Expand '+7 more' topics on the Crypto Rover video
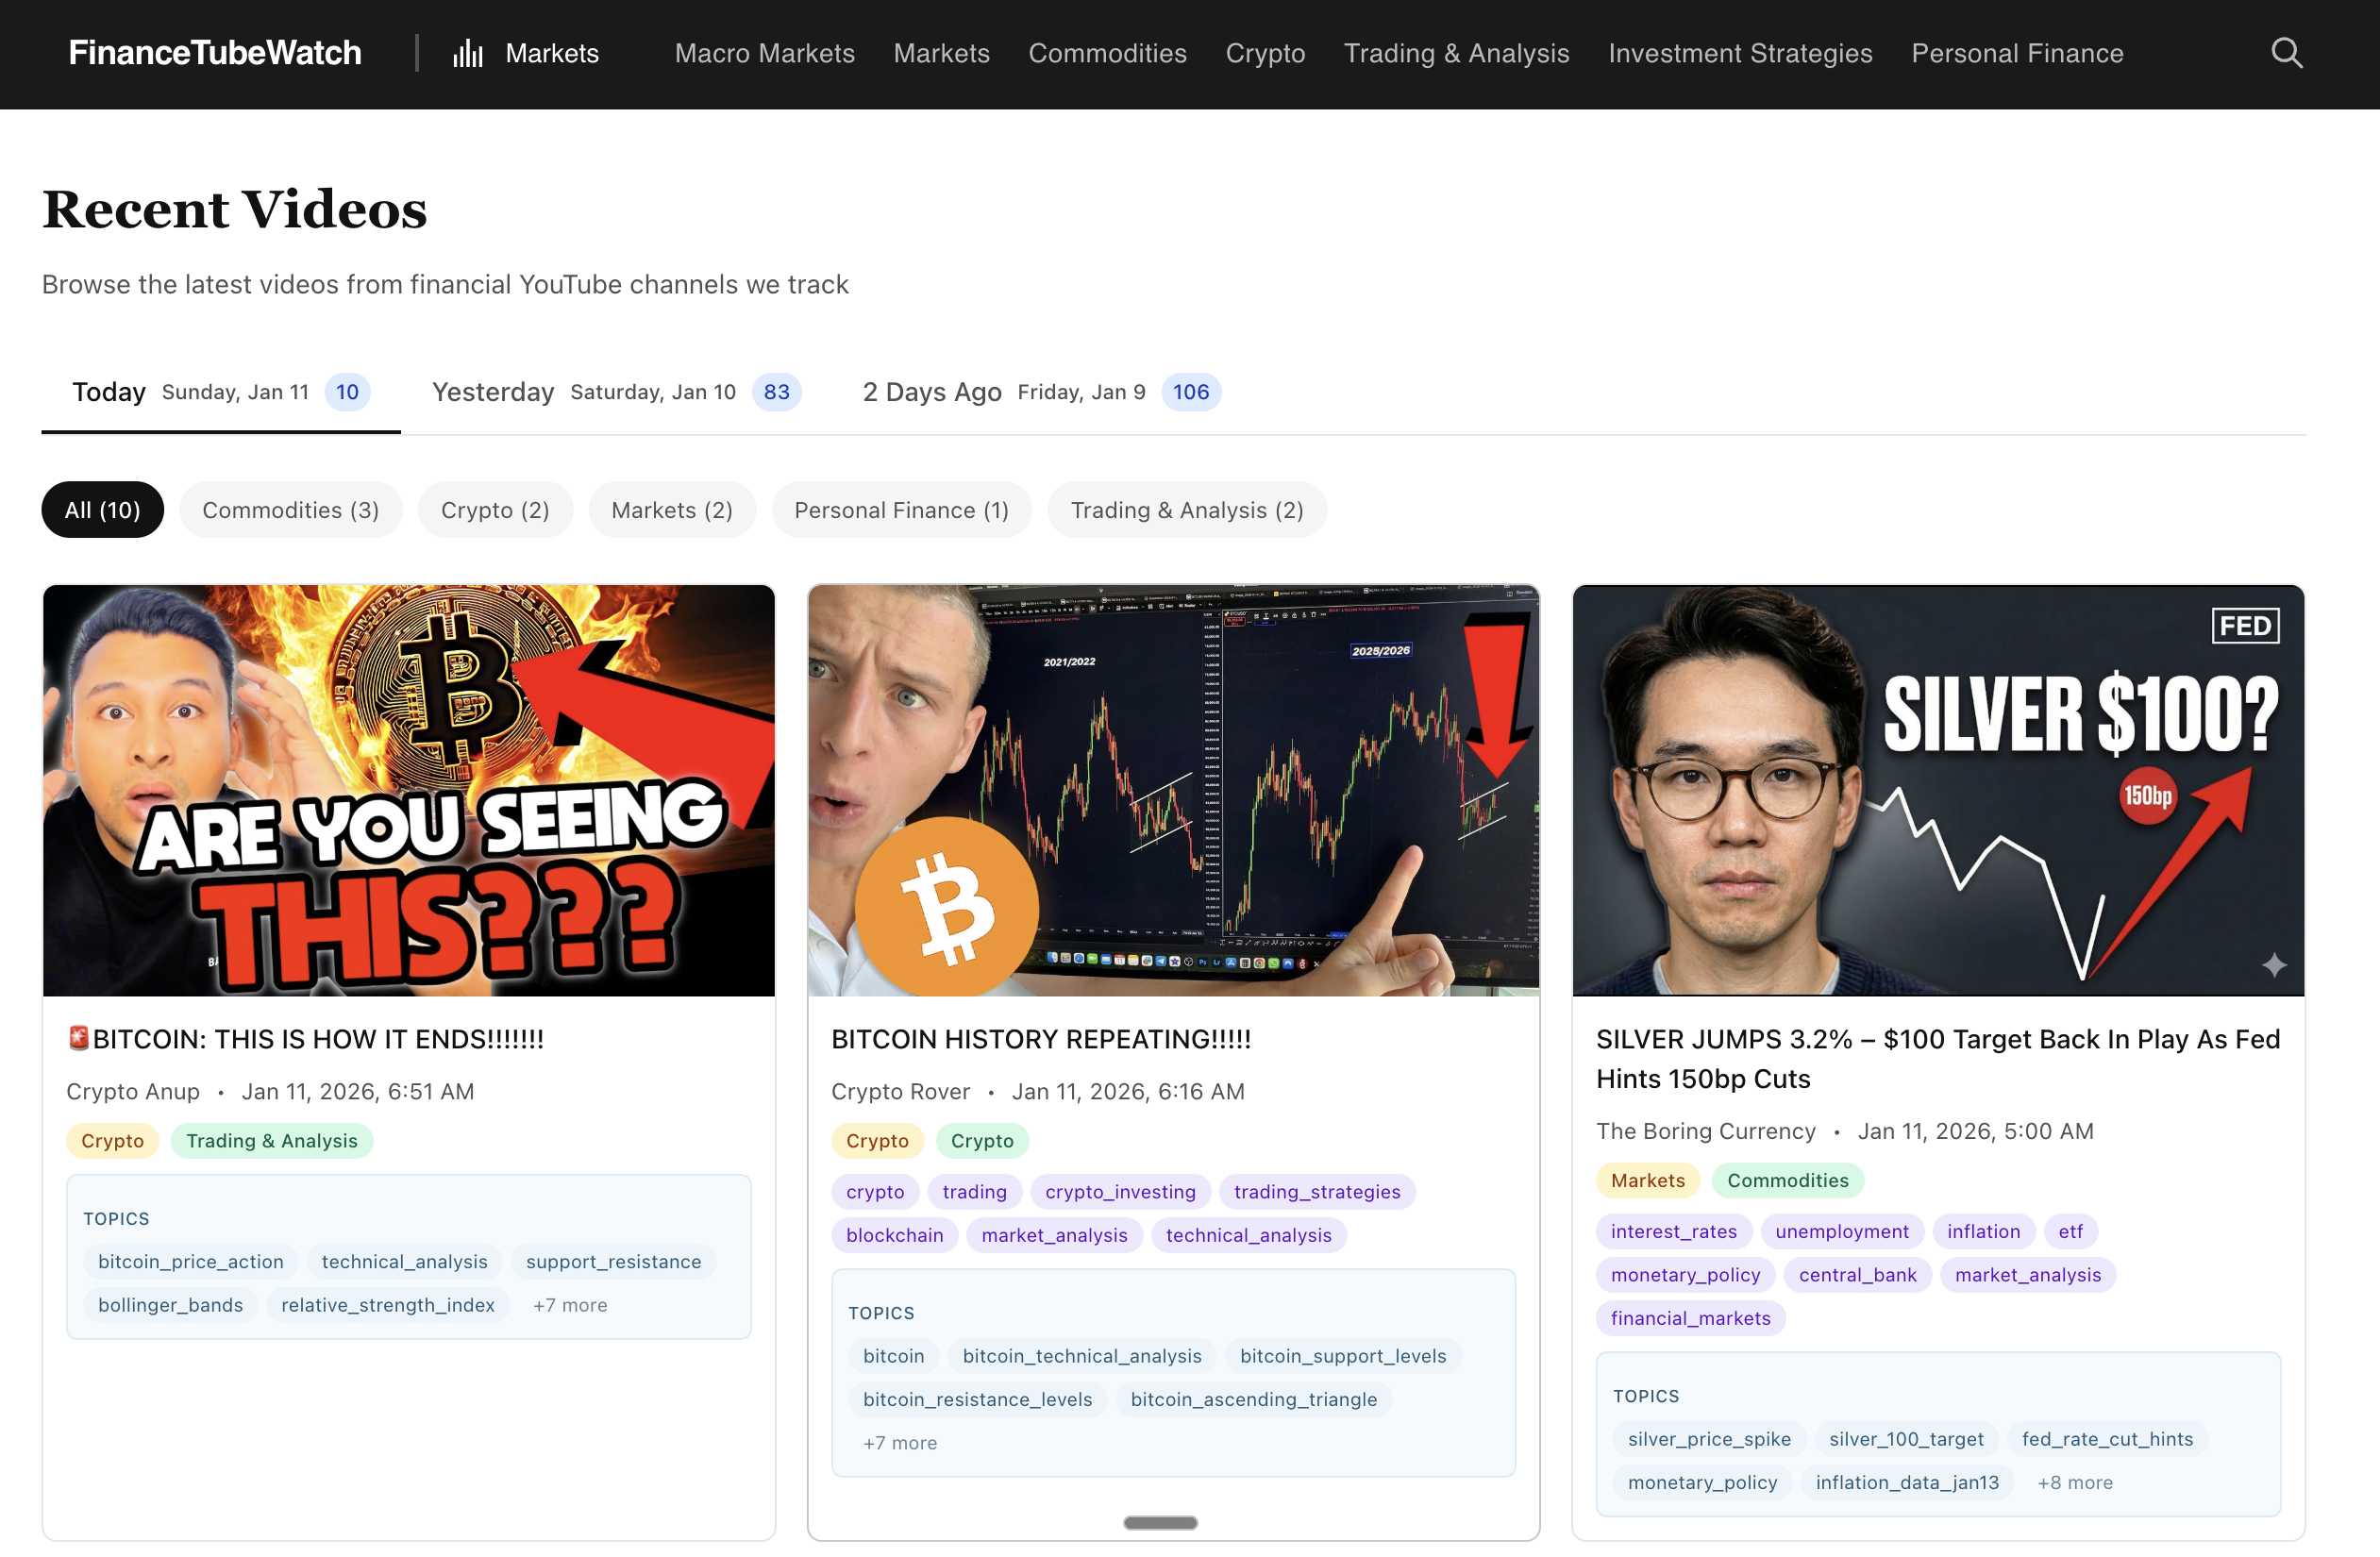2380x1557 pixels. coord(898,1443)
